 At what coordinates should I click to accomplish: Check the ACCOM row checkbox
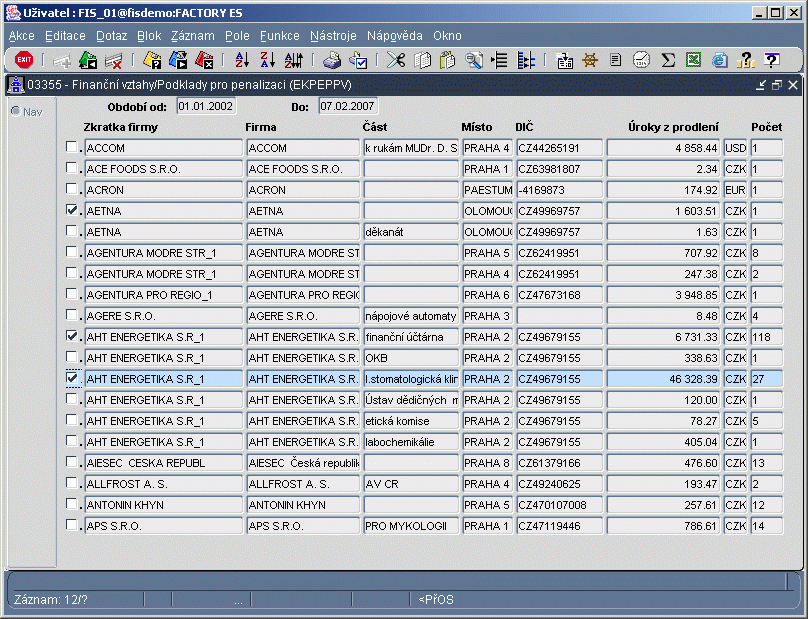tap(71, 148)
